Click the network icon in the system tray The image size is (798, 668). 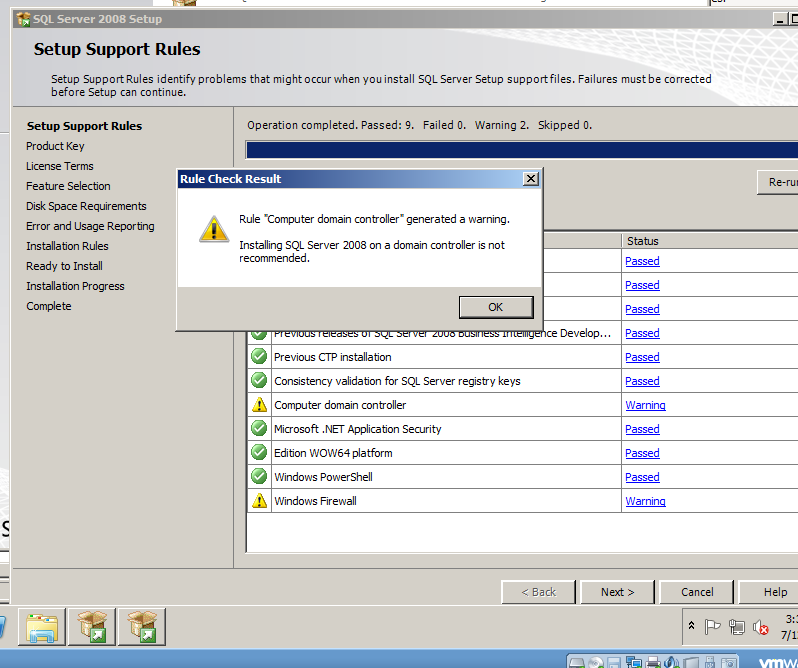point(736,627)
